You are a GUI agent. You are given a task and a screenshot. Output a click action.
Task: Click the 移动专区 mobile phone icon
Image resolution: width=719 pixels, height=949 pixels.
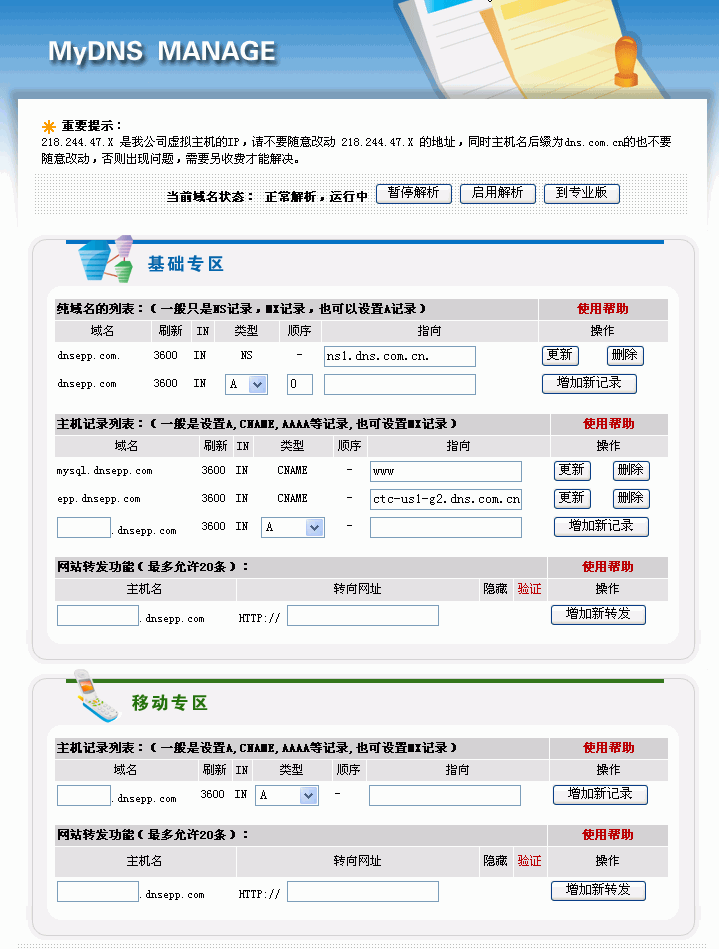96,696
